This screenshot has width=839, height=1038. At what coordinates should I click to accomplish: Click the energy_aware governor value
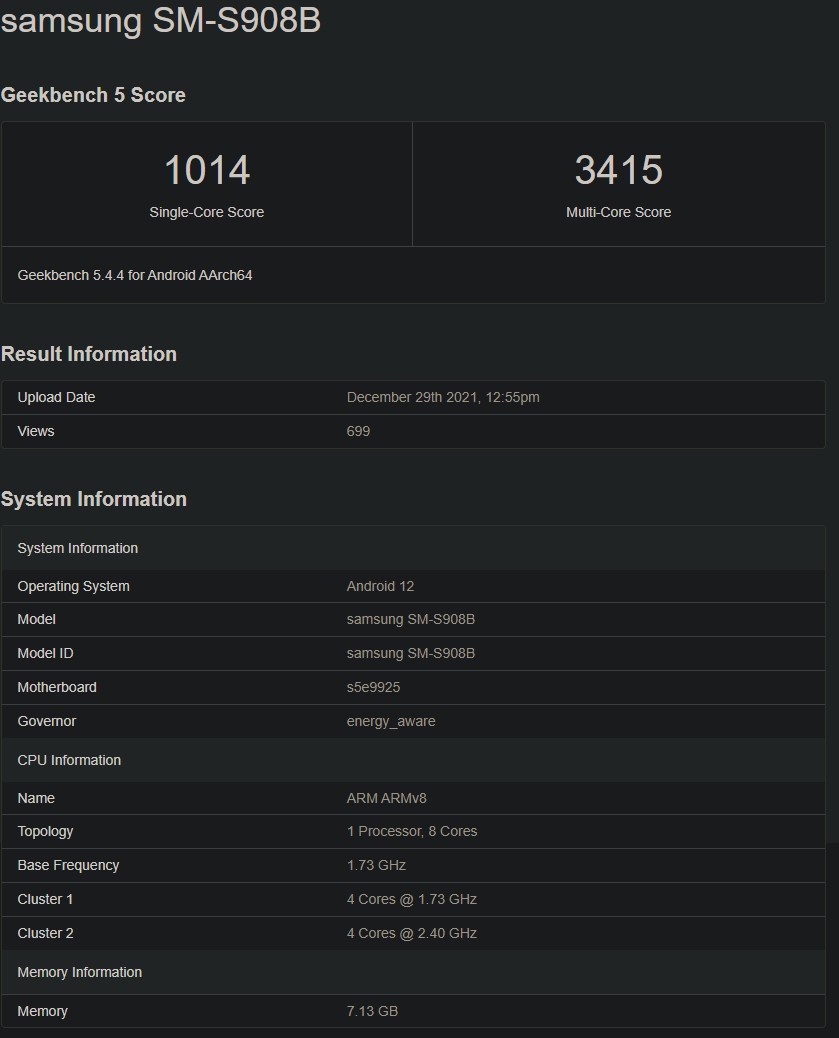391,721
